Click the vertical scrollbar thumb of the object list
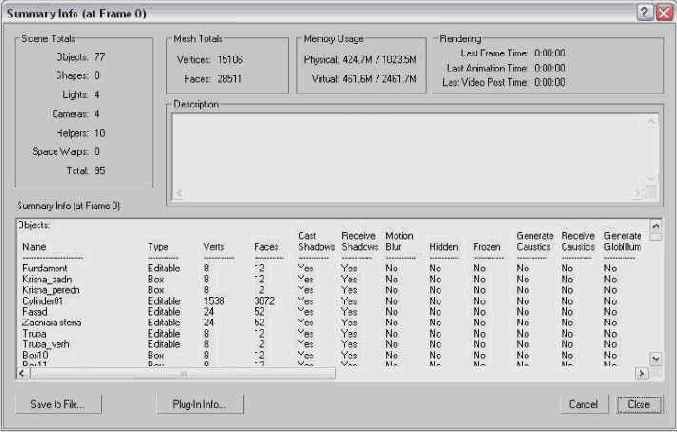The height and width of the screenshot is (432, 677). 656,236
